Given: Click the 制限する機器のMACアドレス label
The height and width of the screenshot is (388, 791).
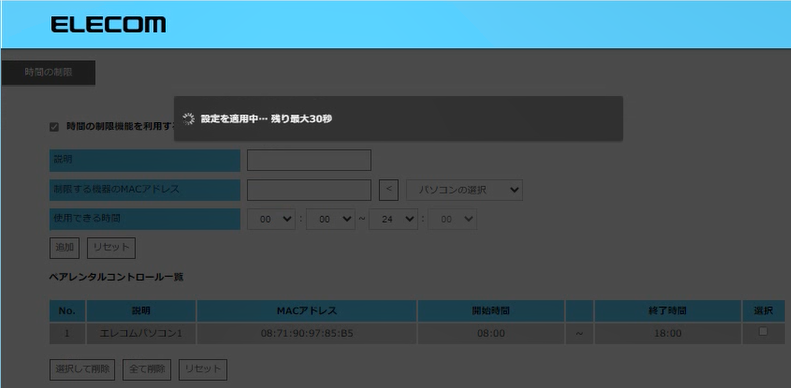Looking at the screenshot, I should 145,190.
